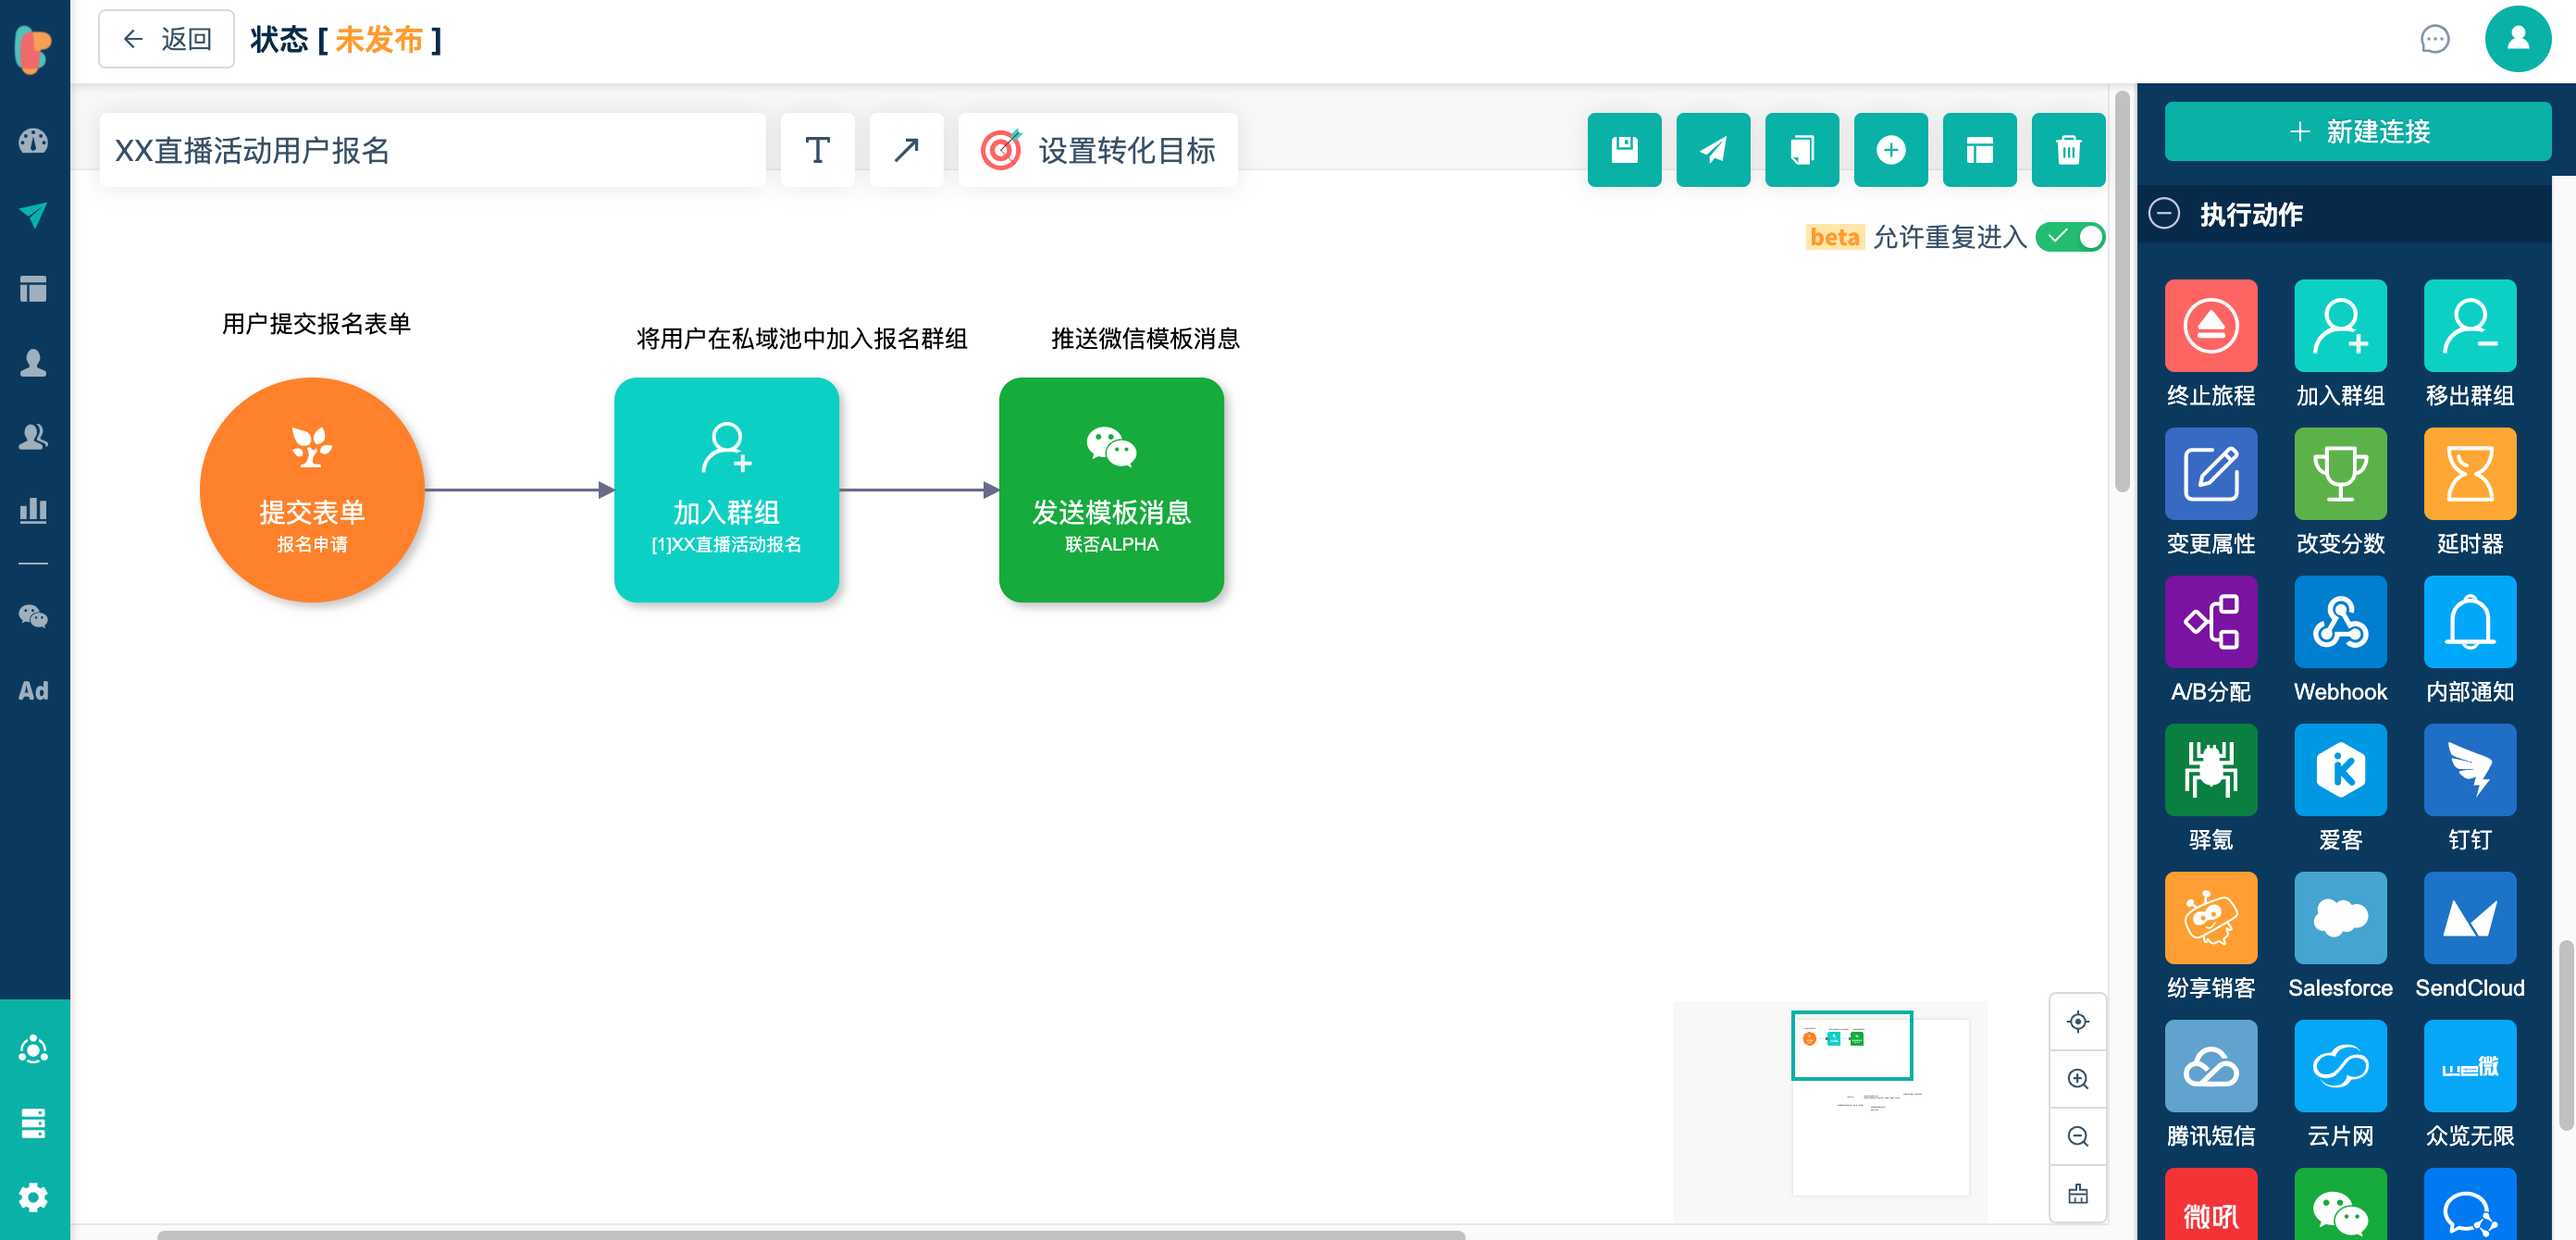Select the 内部通知 bell icon

[x=2469, y=622]
